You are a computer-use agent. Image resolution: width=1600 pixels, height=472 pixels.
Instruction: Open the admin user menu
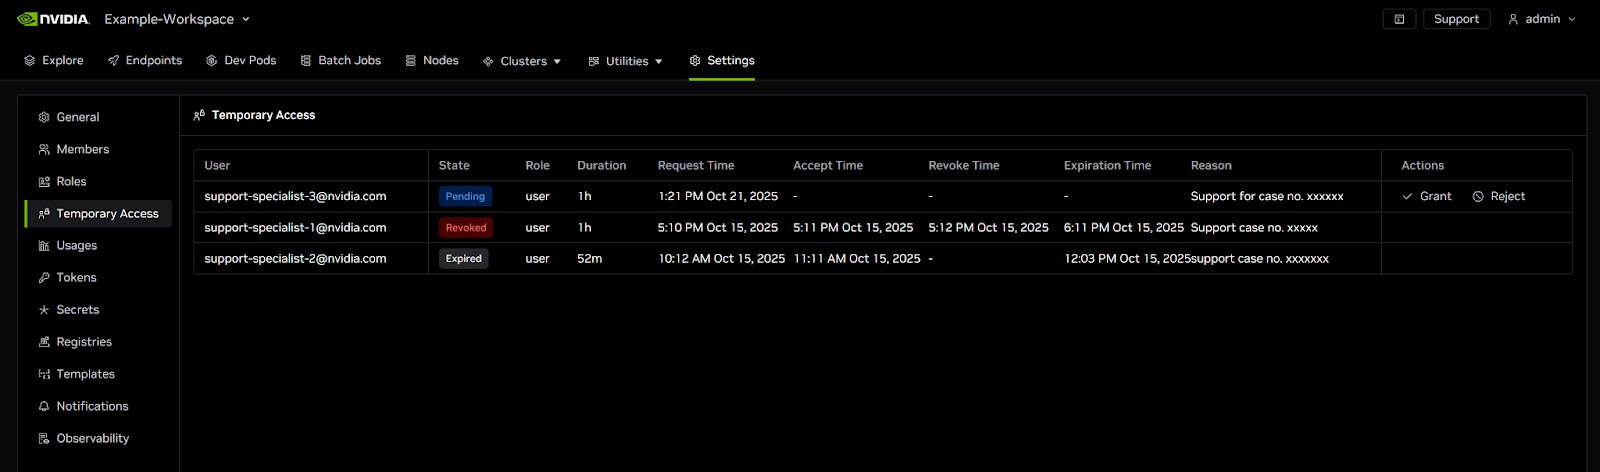[1541, 19]
